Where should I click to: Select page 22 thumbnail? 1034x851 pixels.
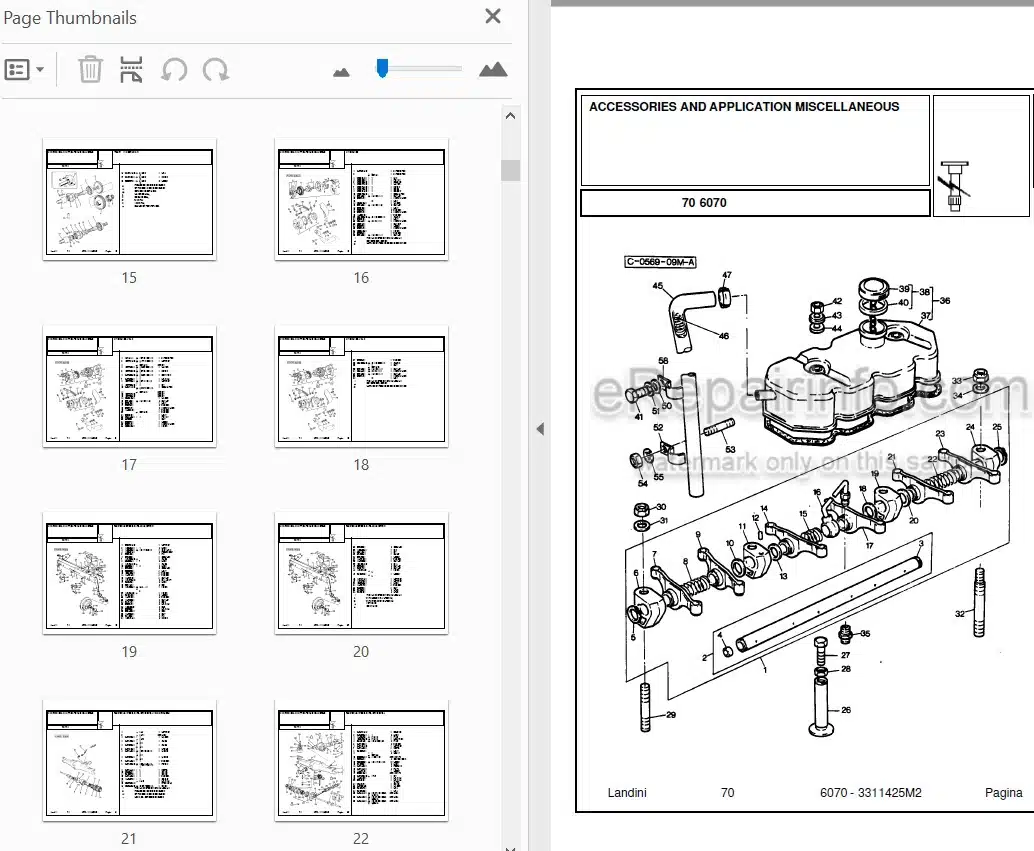pyautogui.click(x=361, y=761)
